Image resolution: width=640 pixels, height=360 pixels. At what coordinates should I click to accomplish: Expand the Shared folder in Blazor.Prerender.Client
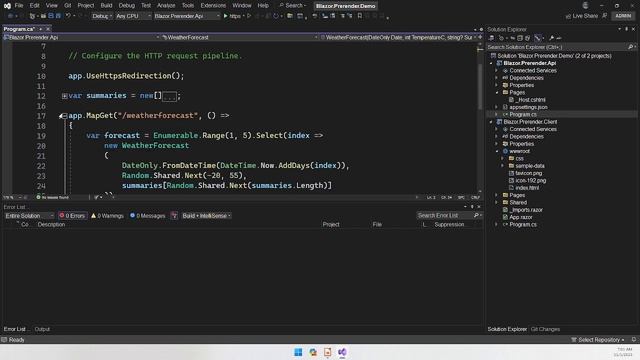pyautogui.click(x=497, y=203)
